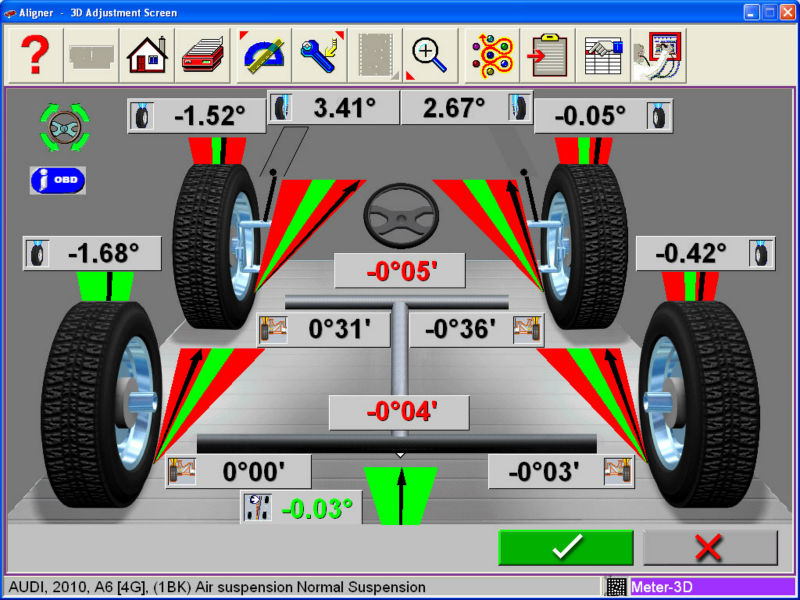This screenshot has height=600, width=800.
Task: Minimize the Aligner window
Action: click(752, 12)
